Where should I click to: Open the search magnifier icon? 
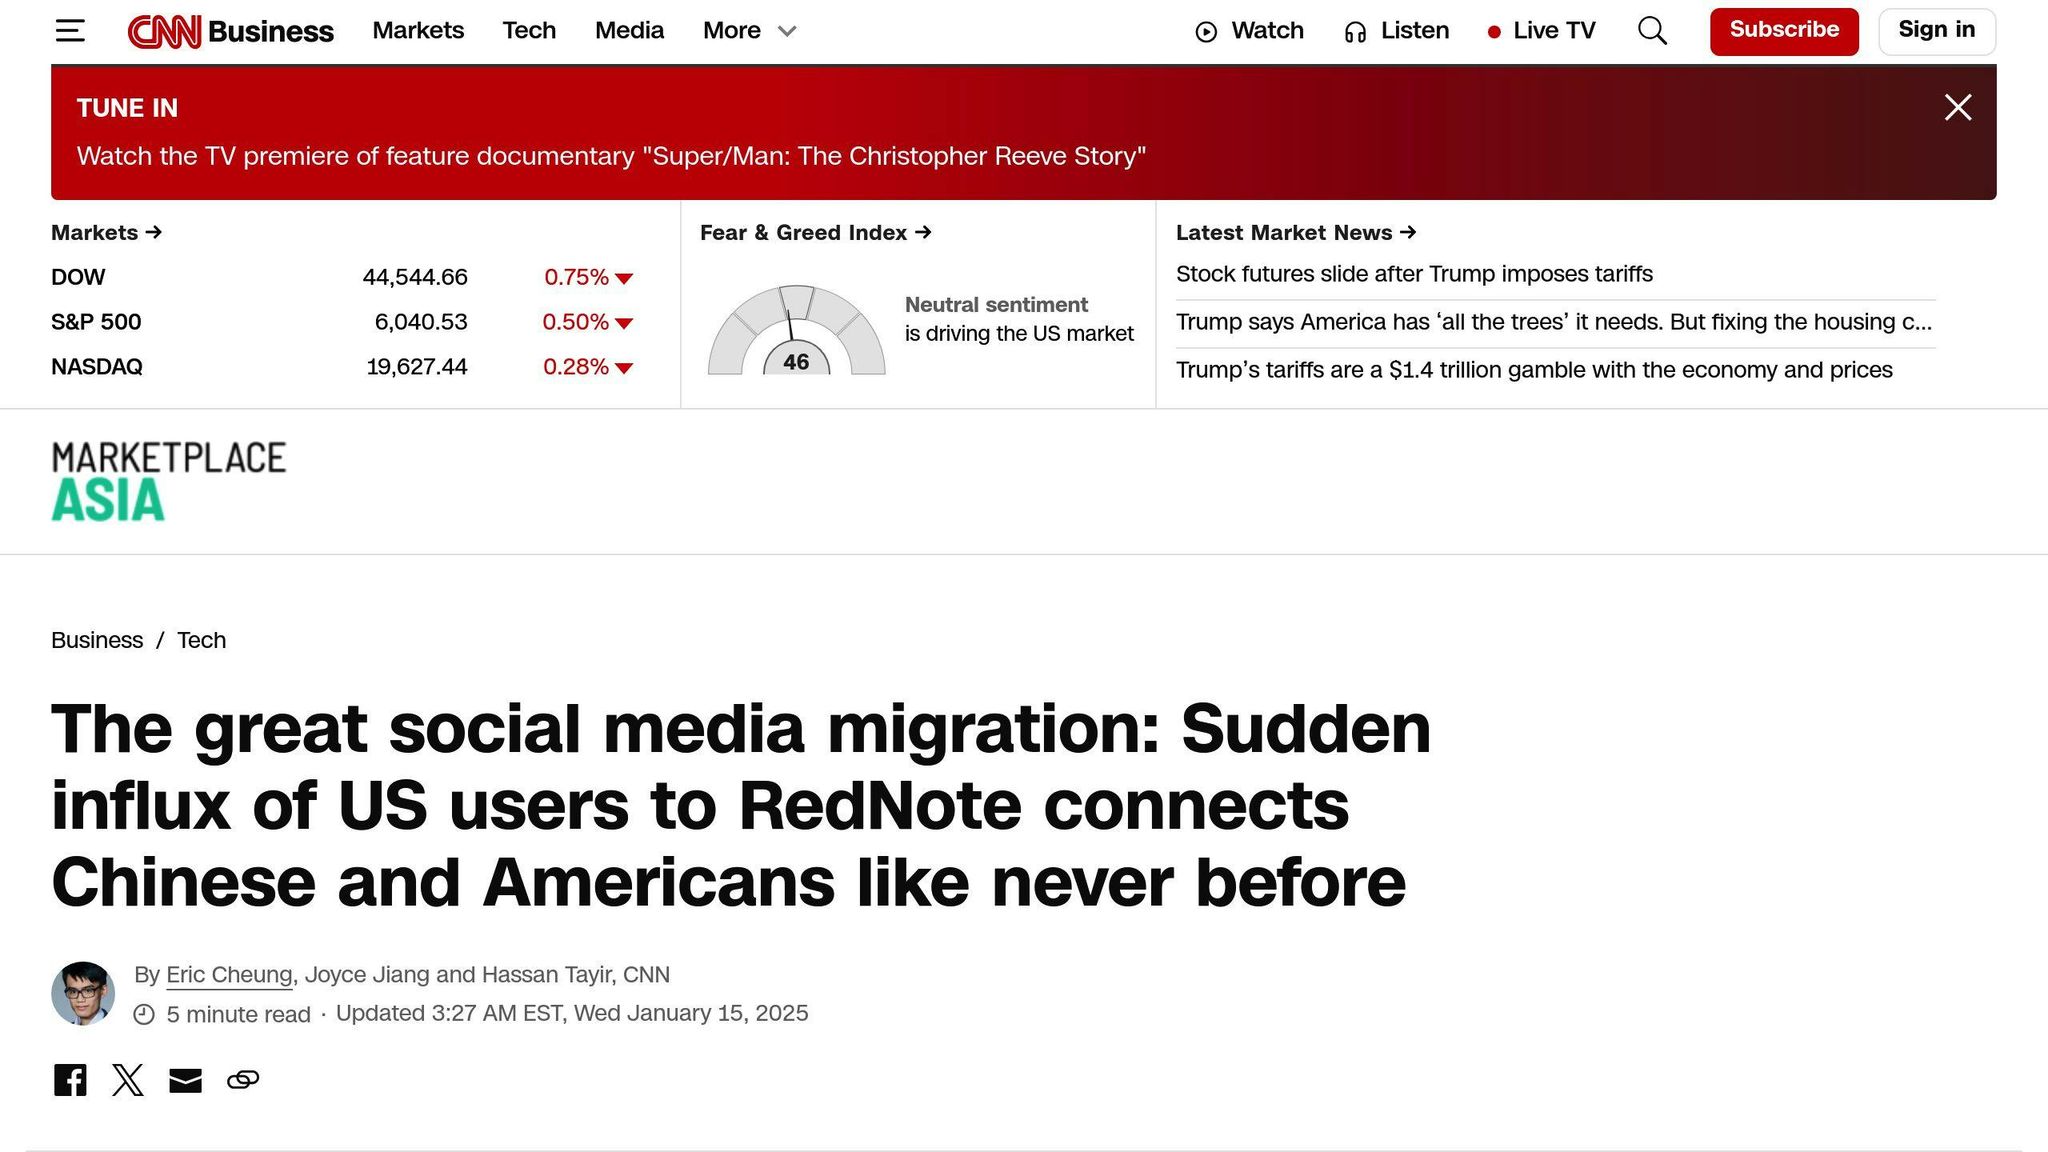coord(1652,31)
